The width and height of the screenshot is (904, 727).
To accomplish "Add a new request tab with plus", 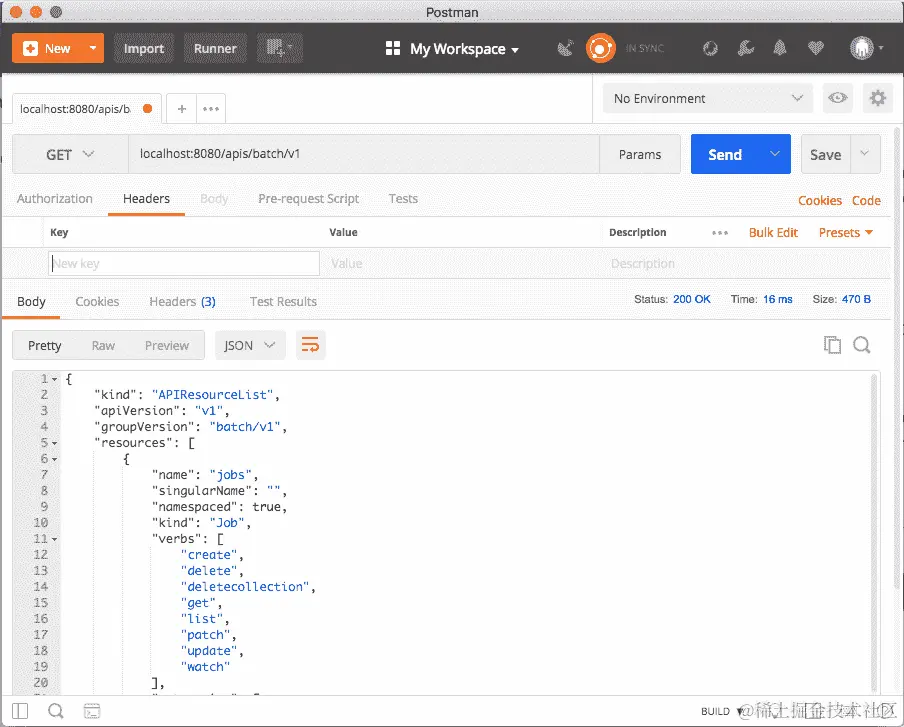I will [x=182, y=109].
